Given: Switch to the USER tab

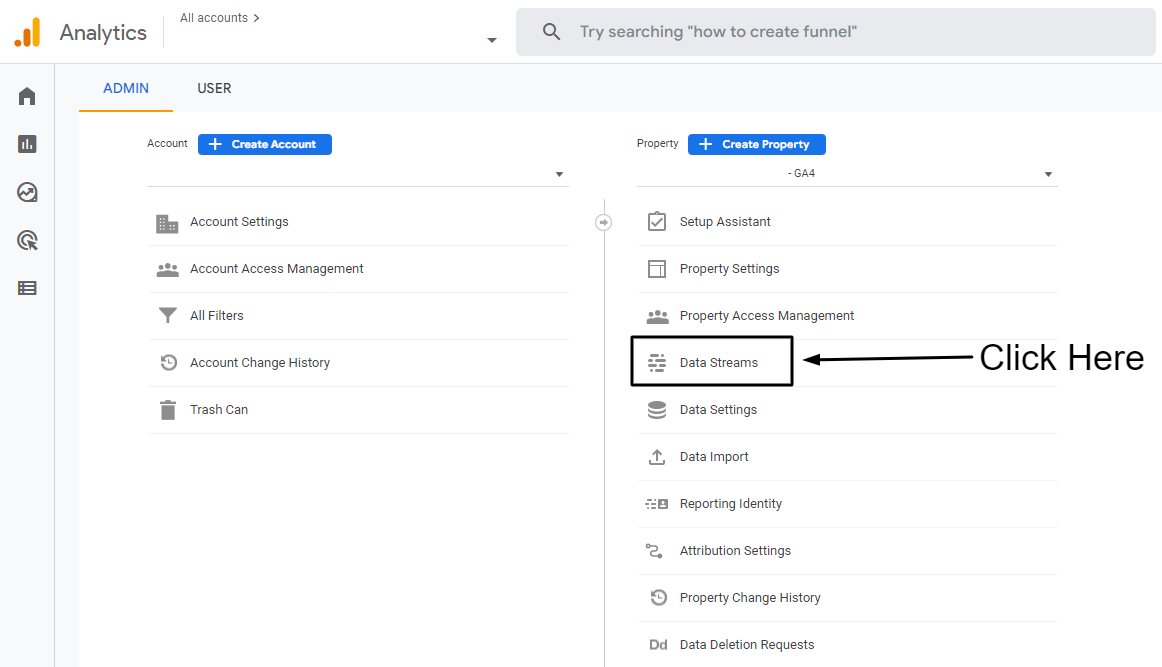Looking at the screenshot, I should click(214, 88).
